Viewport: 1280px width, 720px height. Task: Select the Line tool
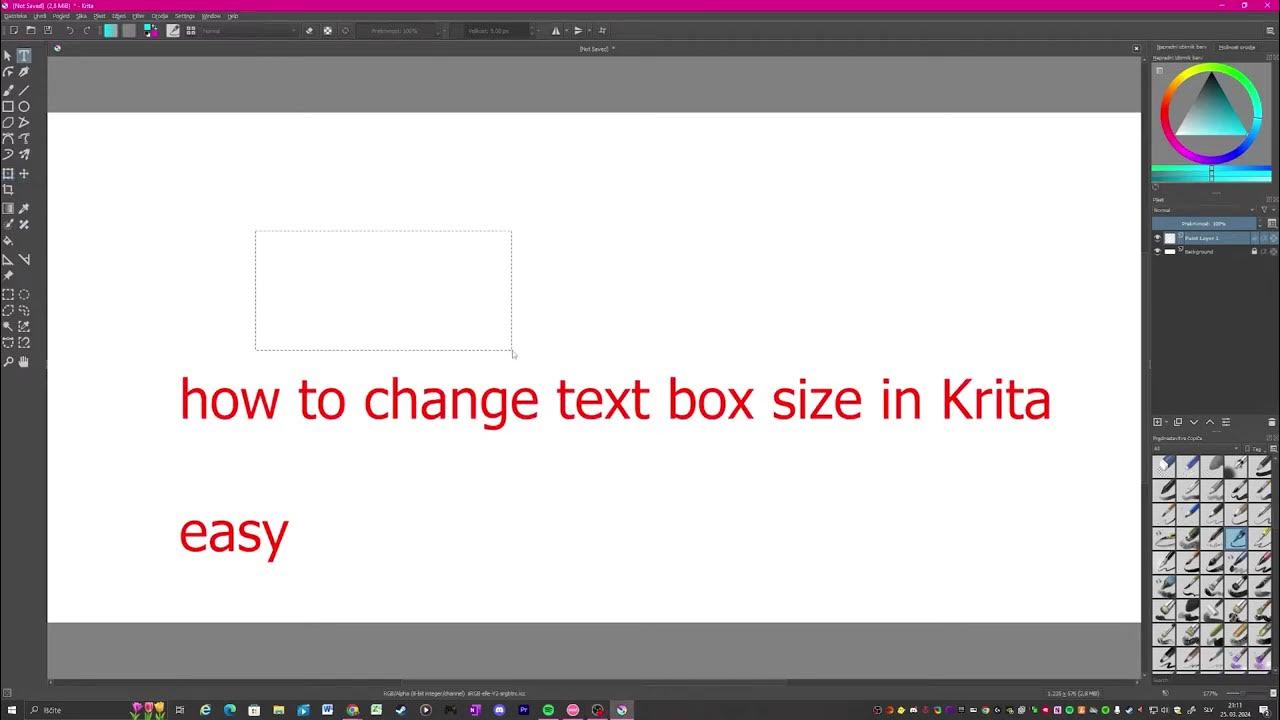click(24, 90)
